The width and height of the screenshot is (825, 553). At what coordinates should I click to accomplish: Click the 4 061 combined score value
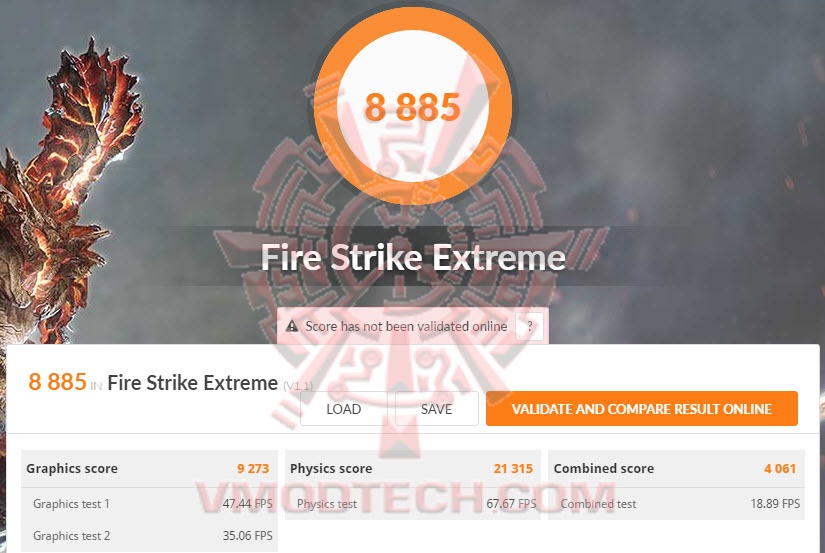tap(780, 468)
